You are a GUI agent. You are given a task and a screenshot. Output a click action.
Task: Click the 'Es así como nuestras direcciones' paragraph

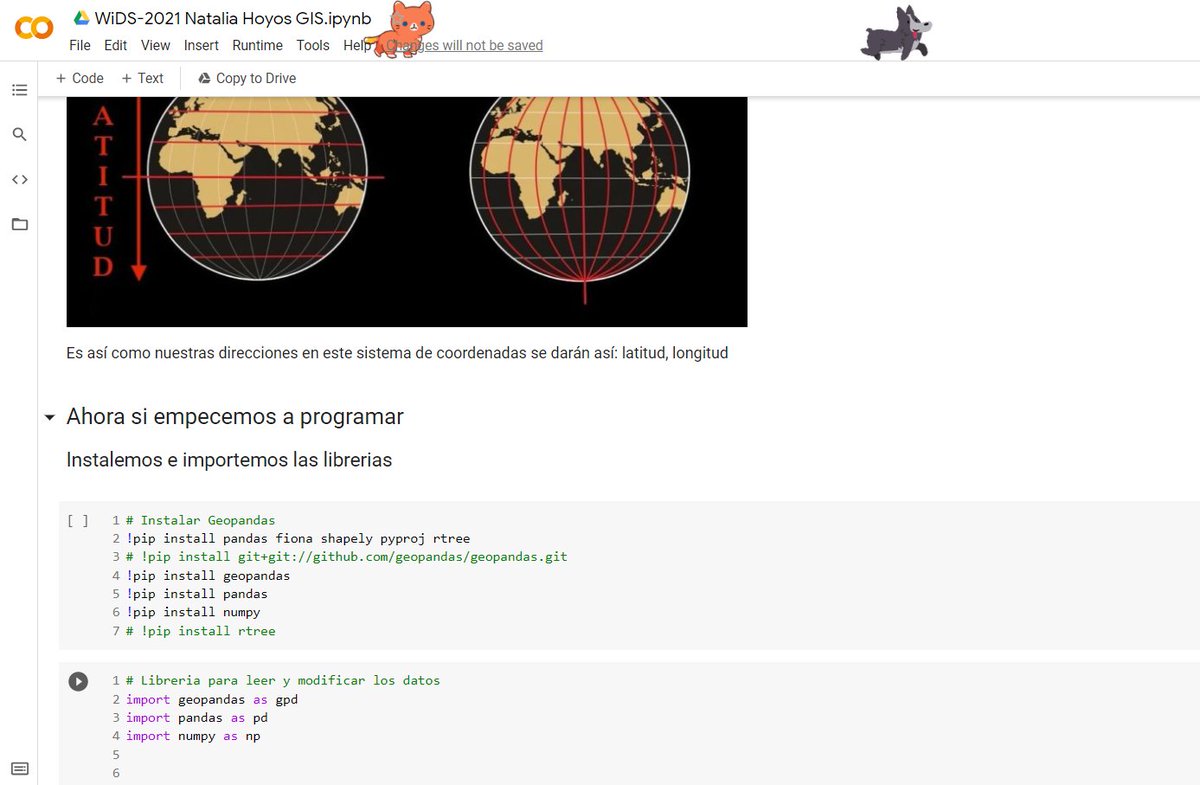coord(397,353)
